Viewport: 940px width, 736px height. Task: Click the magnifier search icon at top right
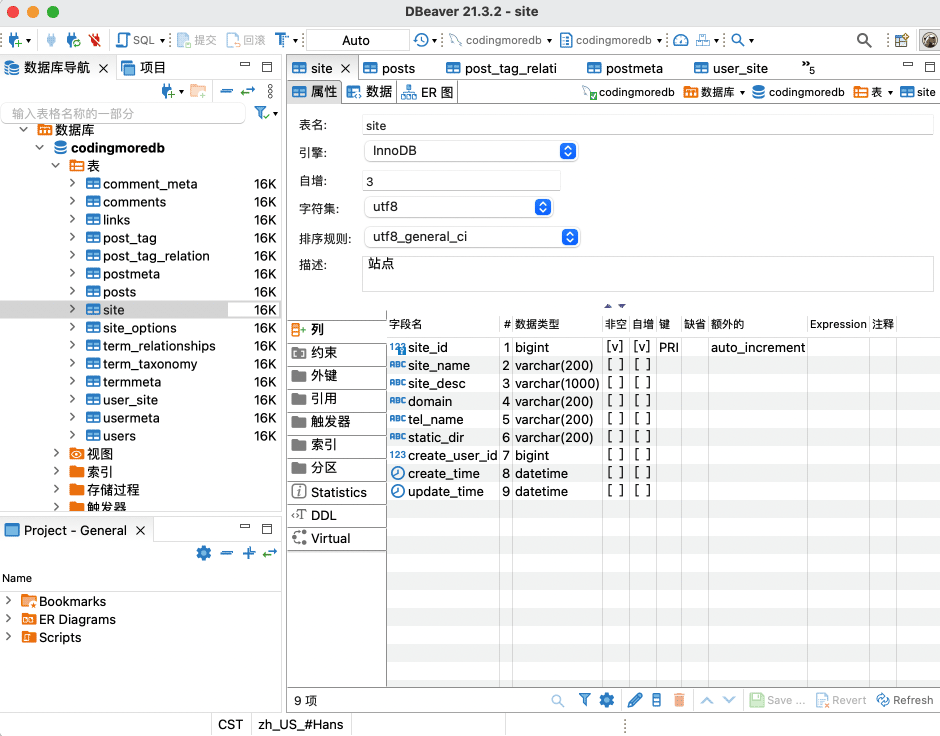click(864, 40)
